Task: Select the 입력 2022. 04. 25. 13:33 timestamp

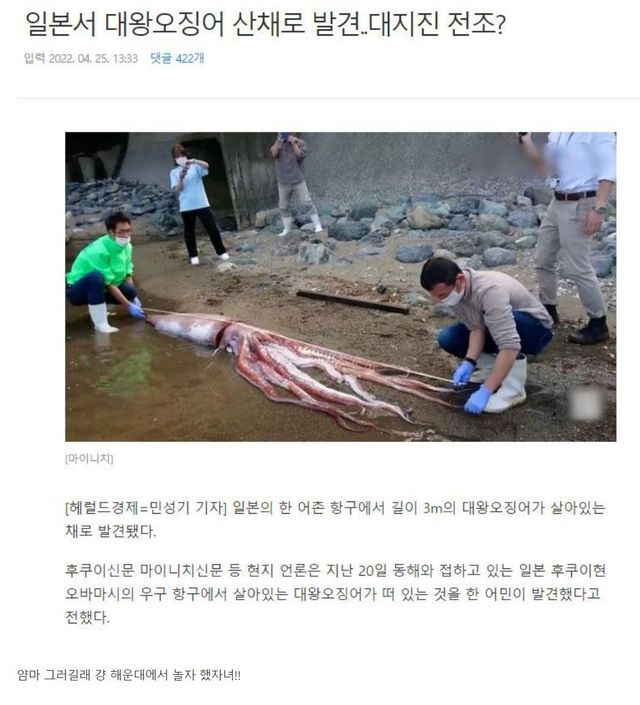Action: pyautogui.click(x=81, y=58)
